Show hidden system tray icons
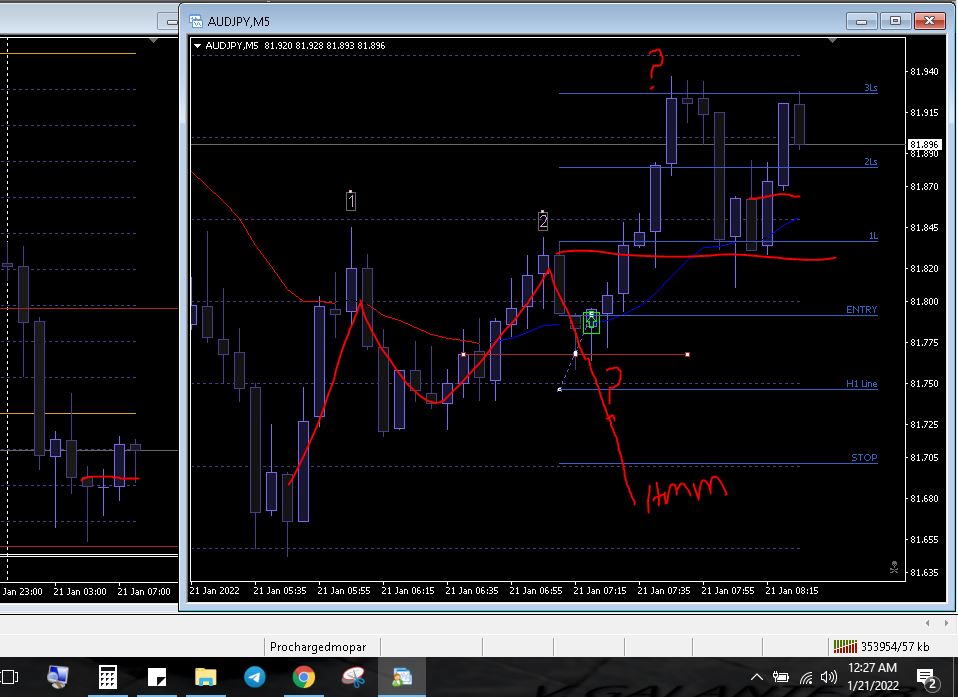Screen dimensions: 958x697 (x=757, y=677)
